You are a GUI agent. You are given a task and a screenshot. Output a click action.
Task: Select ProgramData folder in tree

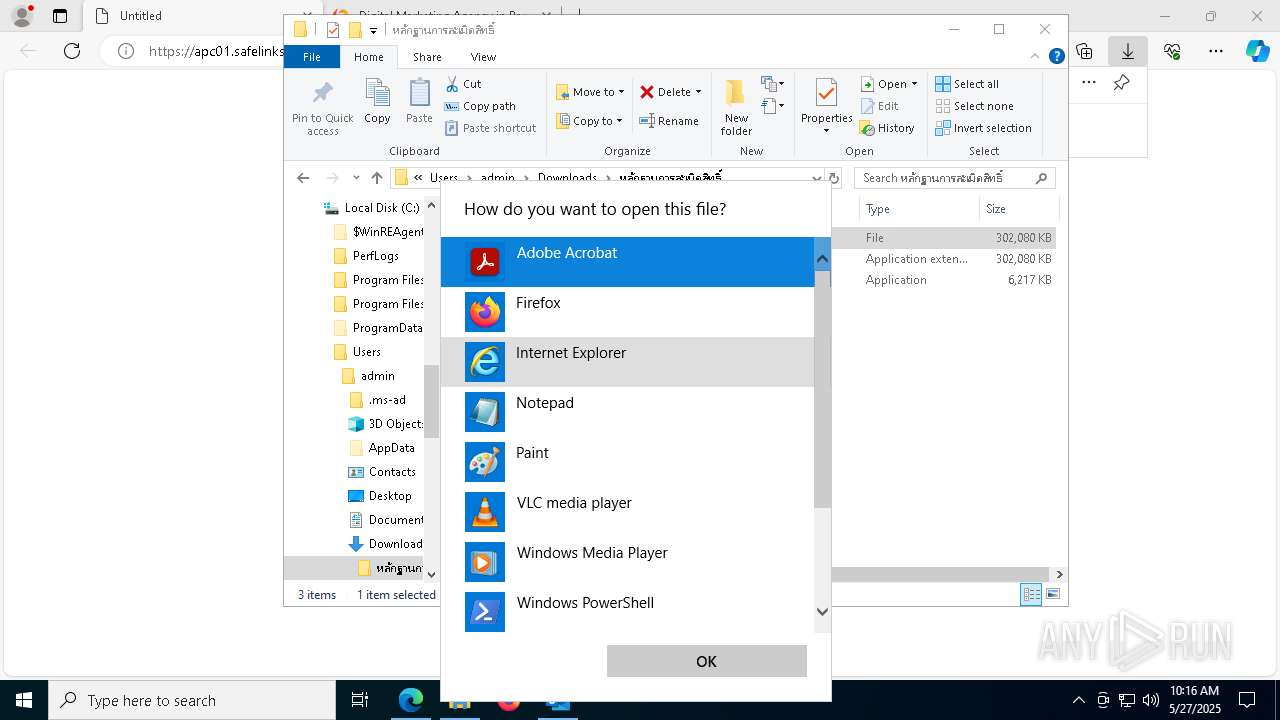click(x=378, y=328)
